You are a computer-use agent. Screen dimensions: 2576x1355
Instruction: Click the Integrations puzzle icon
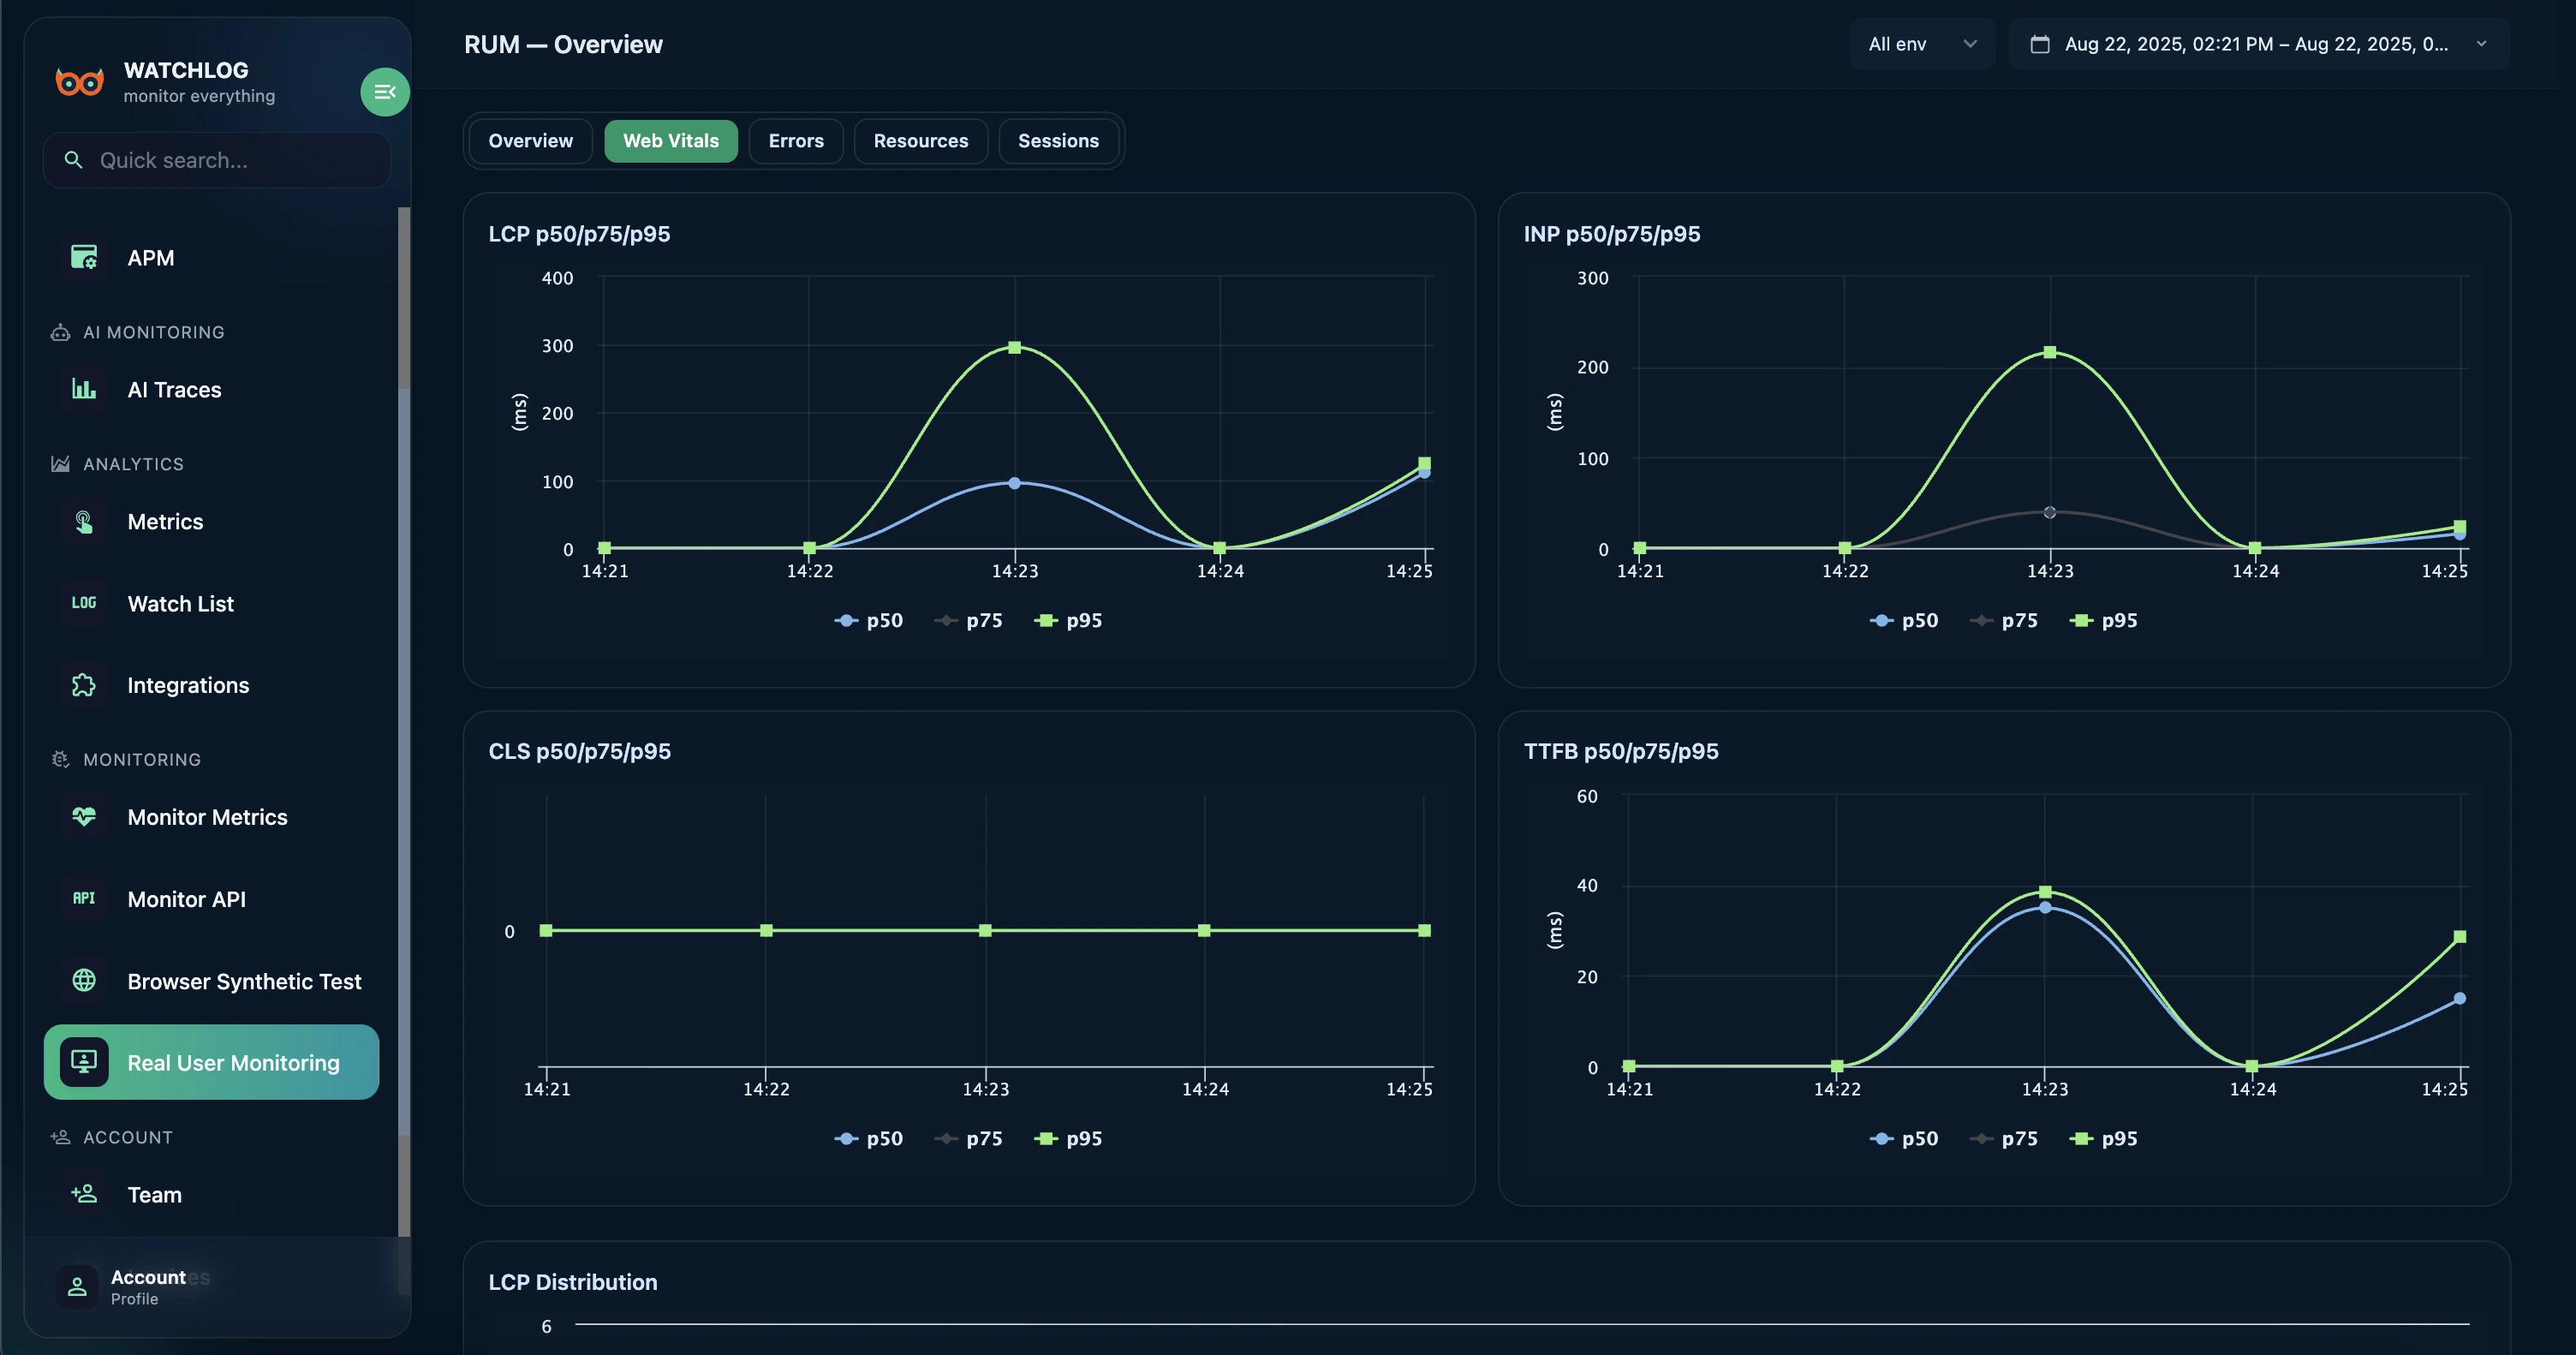click(x=84, y=685)
